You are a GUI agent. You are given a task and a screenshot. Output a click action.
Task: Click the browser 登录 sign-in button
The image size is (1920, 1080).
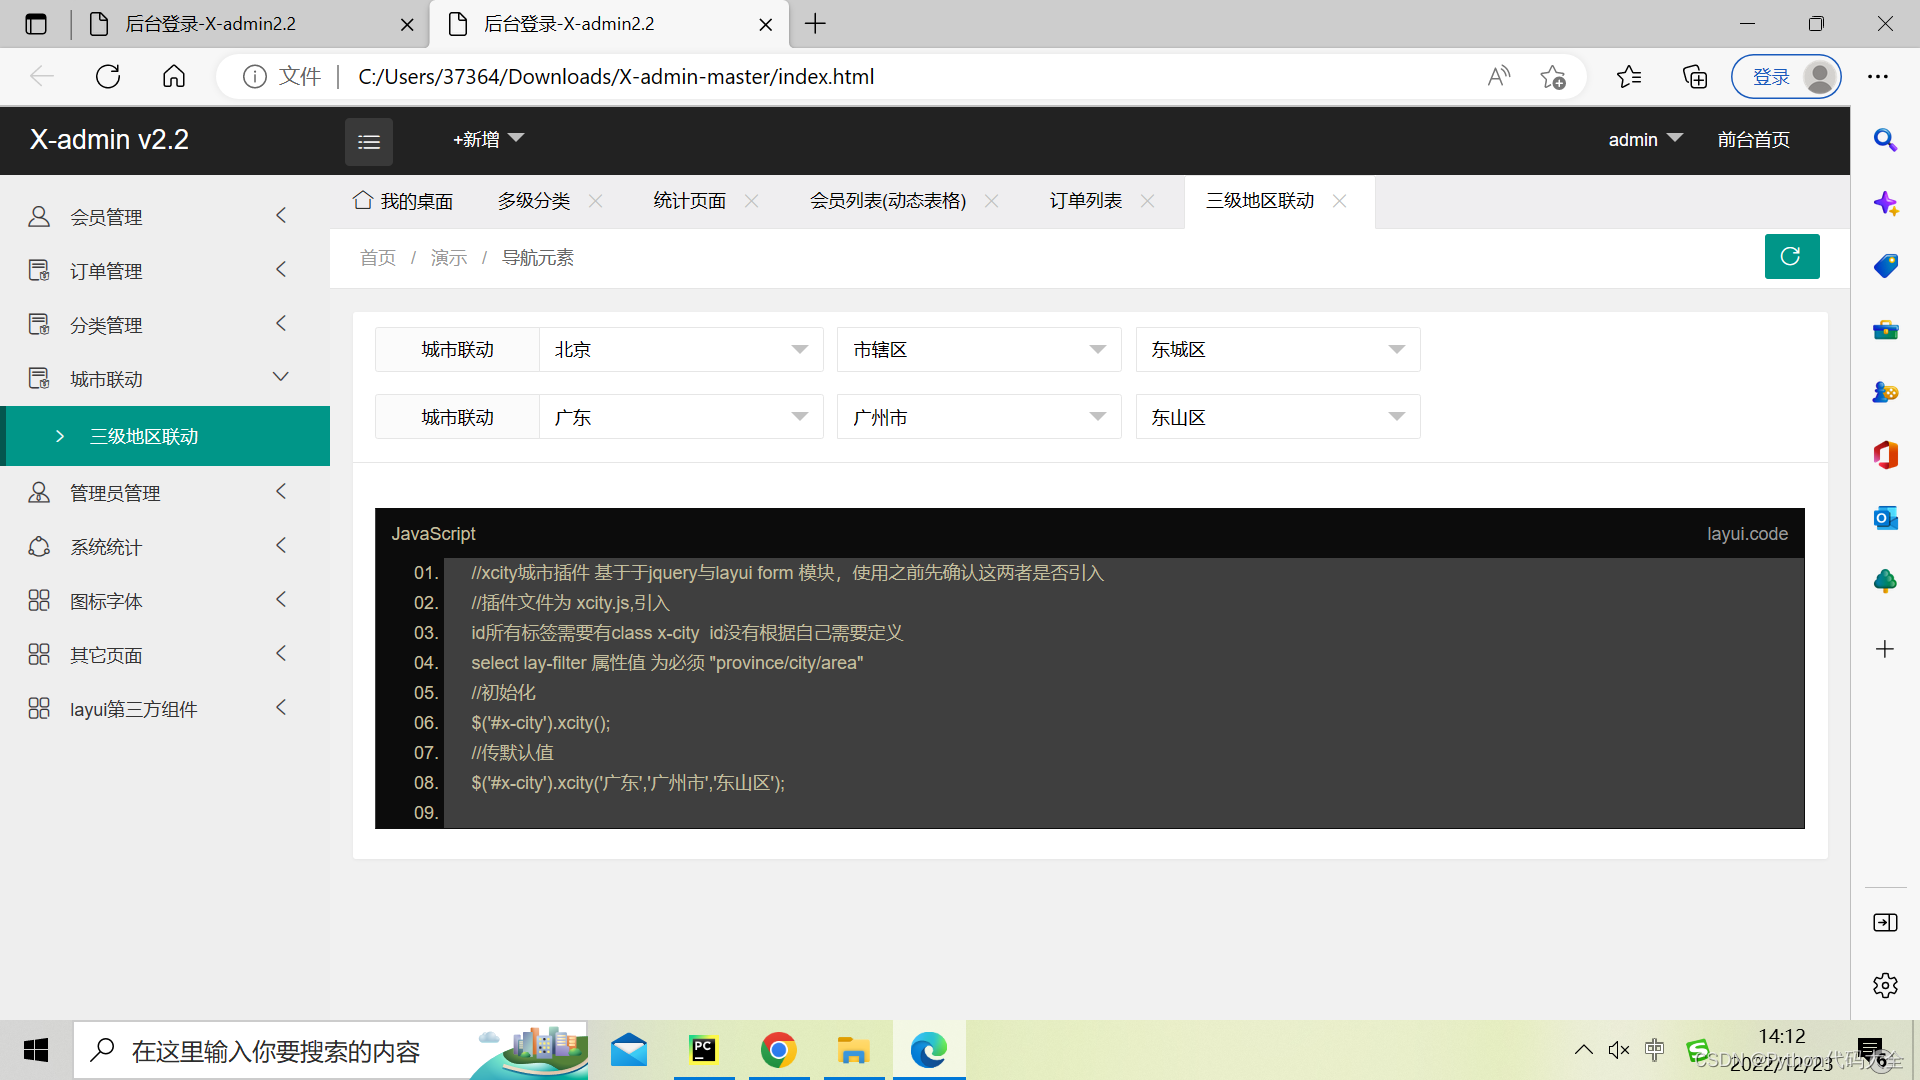click(x=1787, y=76)
